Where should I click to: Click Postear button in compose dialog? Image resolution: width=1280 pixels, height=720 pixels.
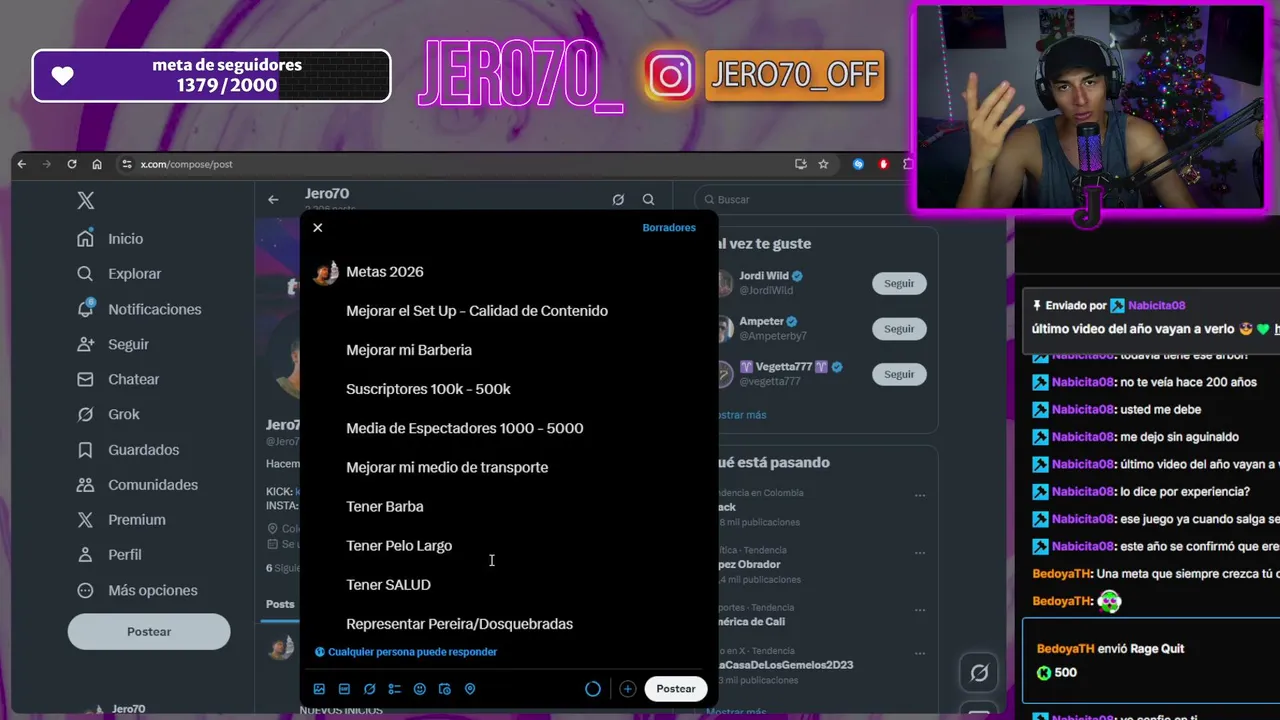pyautogui.click(x=676, y=689)
